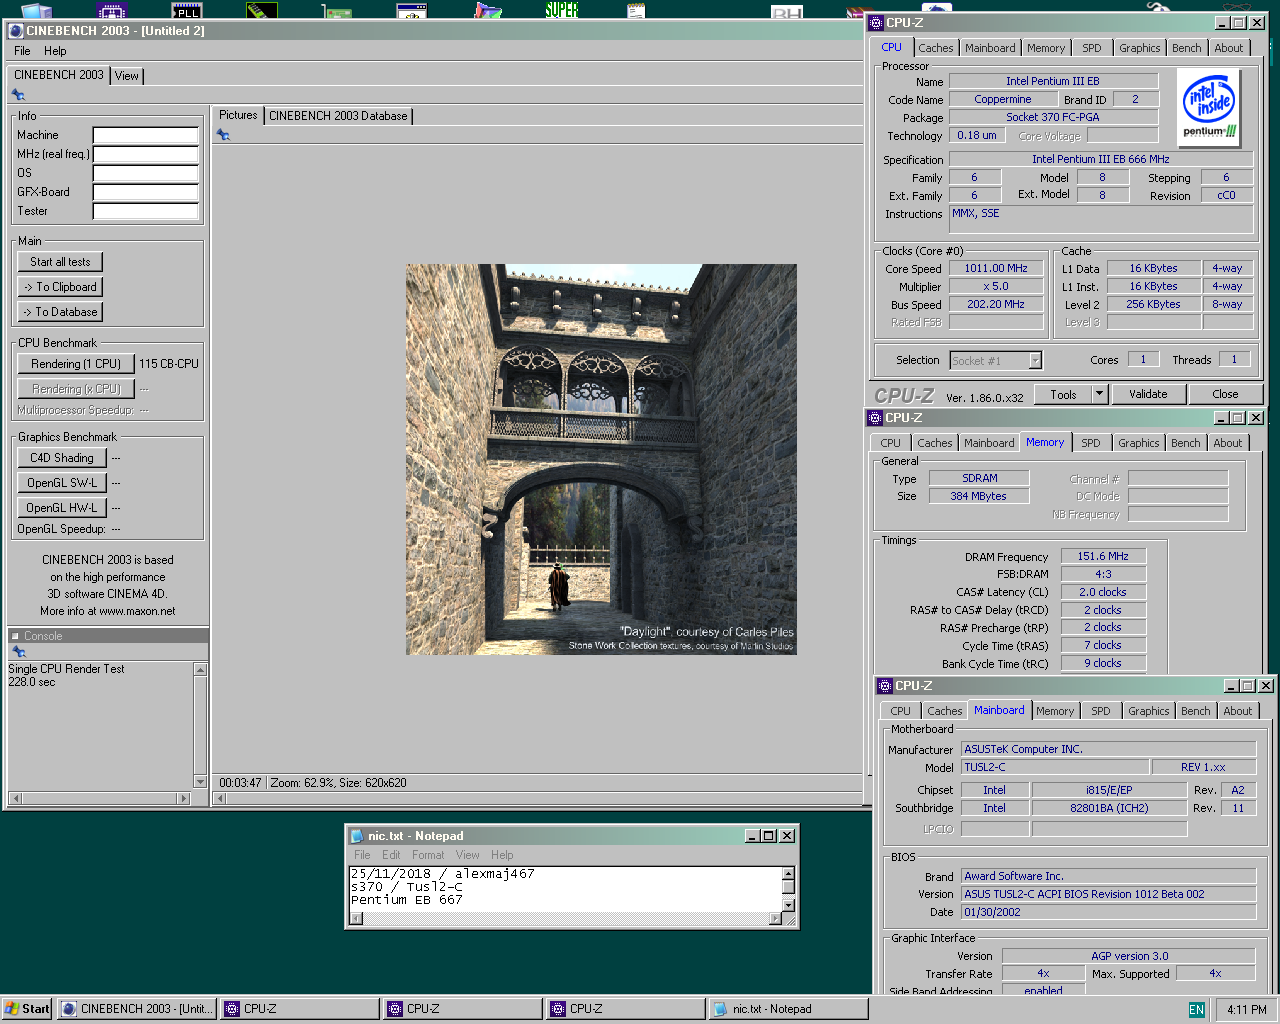Open the CINEBENCH 2003 Database tab
The width and height of the screenshot is (1280, 1024).
[x=338, y=116]
